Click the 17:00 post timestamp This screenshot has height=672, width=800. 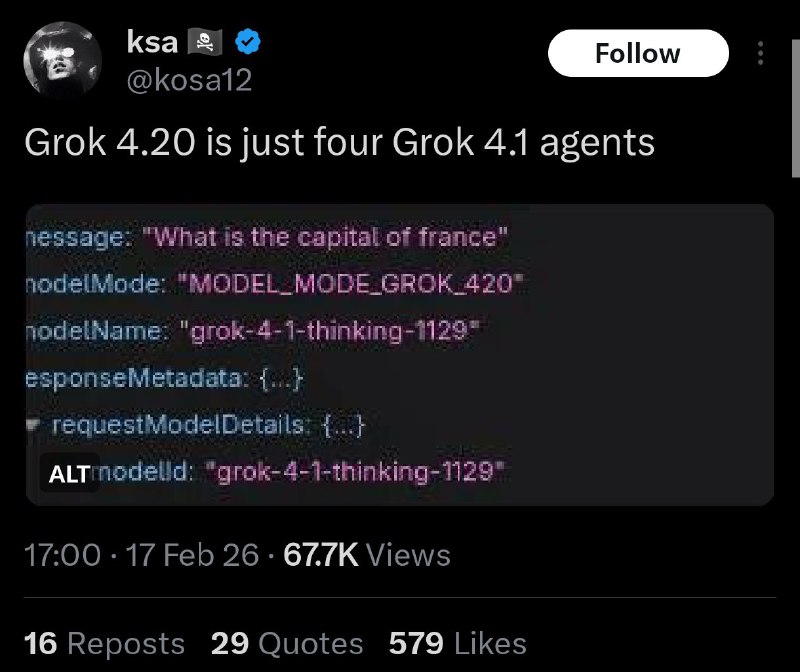point(62,555)
